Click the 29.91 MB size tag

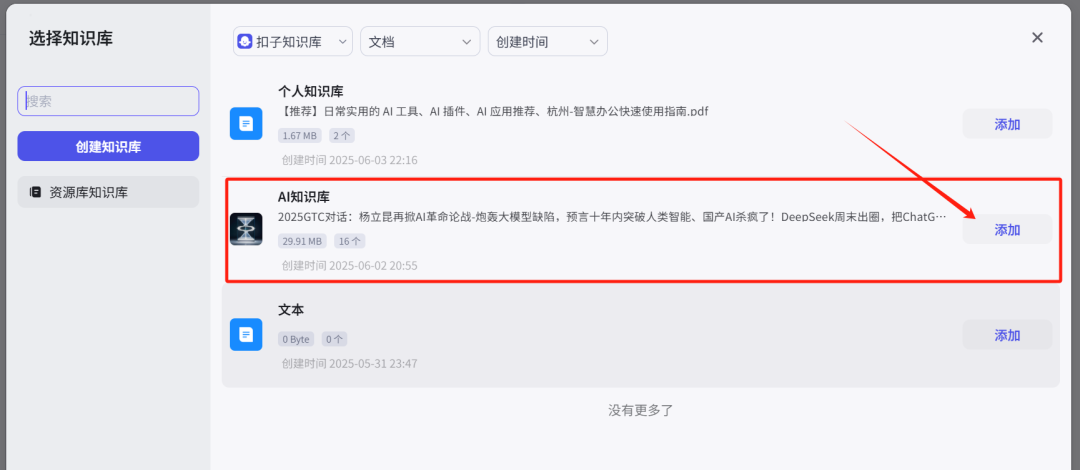(x=302, y=241)
